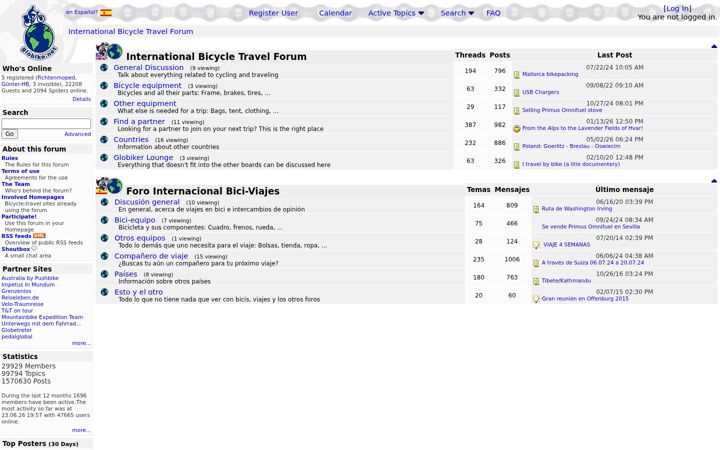This screenshot has width=720, height=450.
Task: Click post icon beside I travel by bike
Action: pos(517,164)
